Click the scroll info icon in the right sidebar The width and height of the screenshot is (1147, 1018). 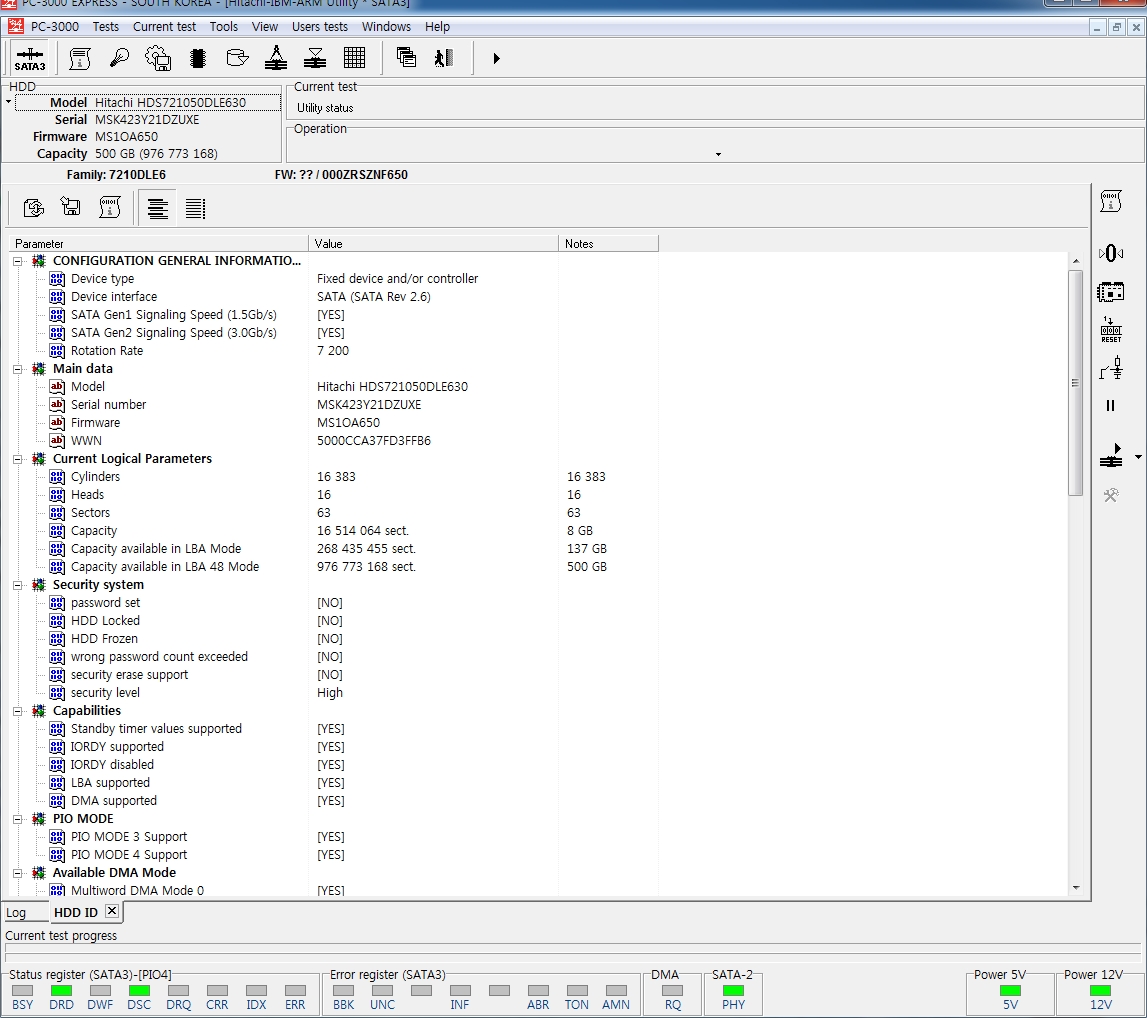1110,201
